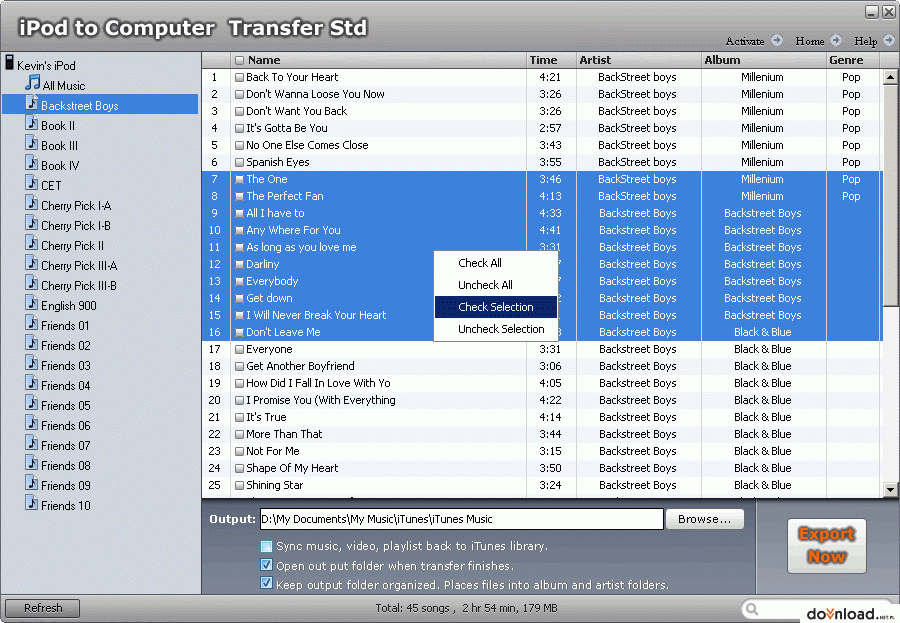Click the All Music note icon

point(33,82)
